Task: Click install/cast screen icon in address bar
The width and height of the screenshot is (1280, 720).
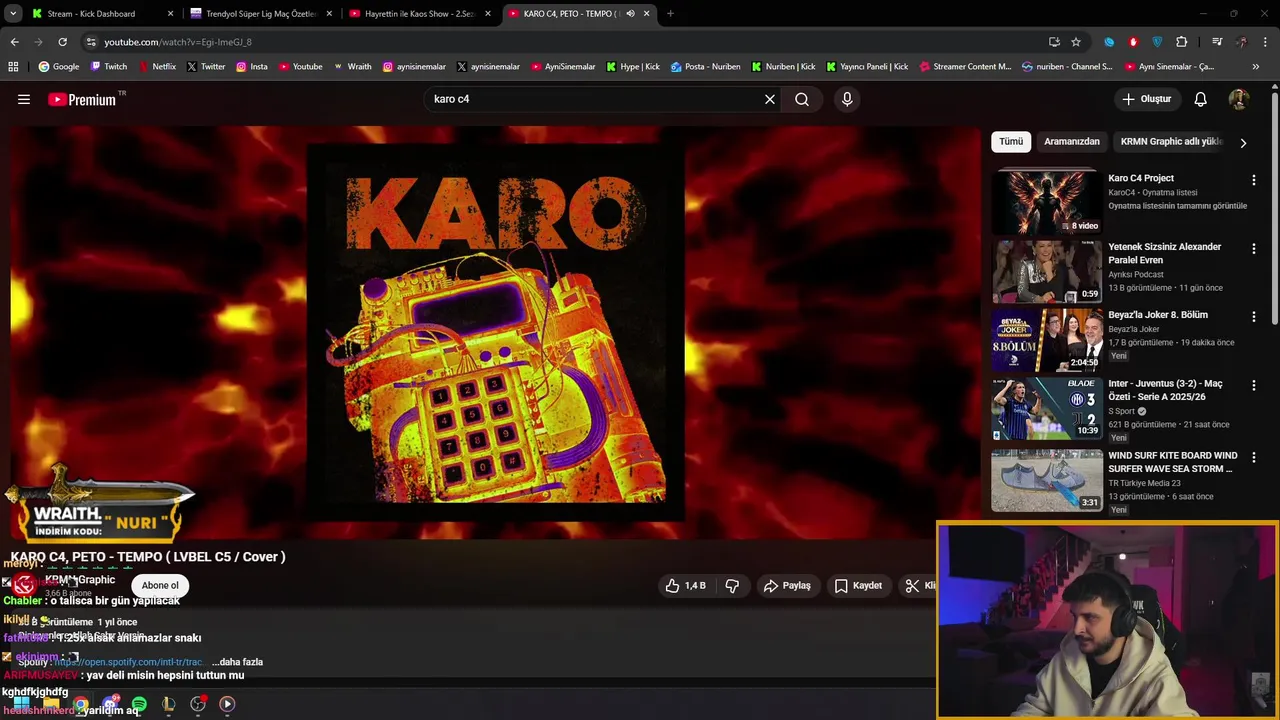Action: pyautogui.click(x=1054, y=42)
